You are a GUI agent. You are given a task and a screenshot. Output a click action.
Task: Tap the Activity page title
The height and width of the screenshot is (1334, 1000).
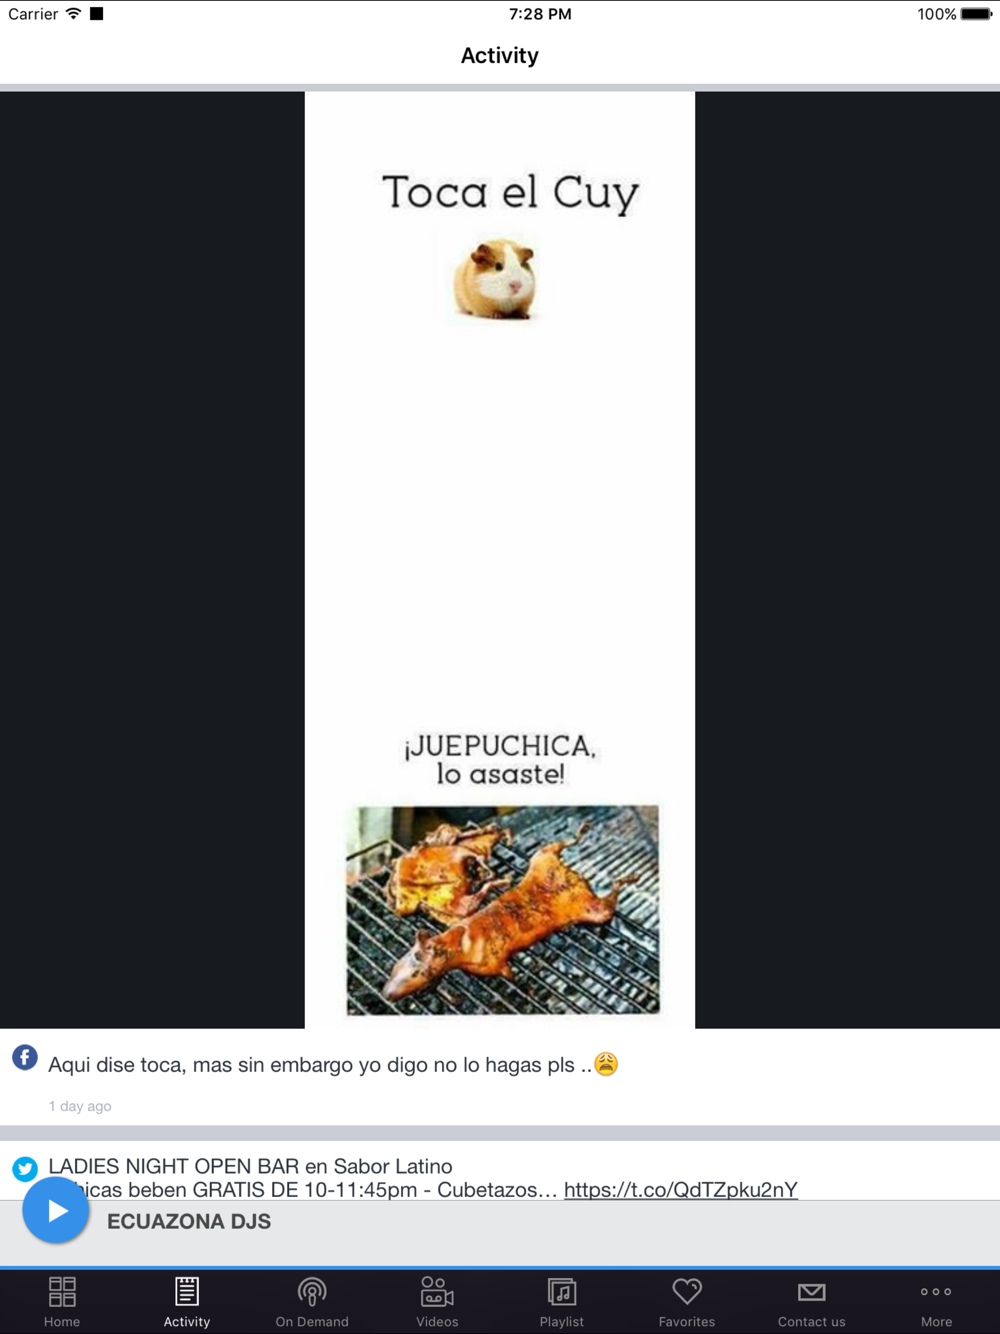point(500,55)
